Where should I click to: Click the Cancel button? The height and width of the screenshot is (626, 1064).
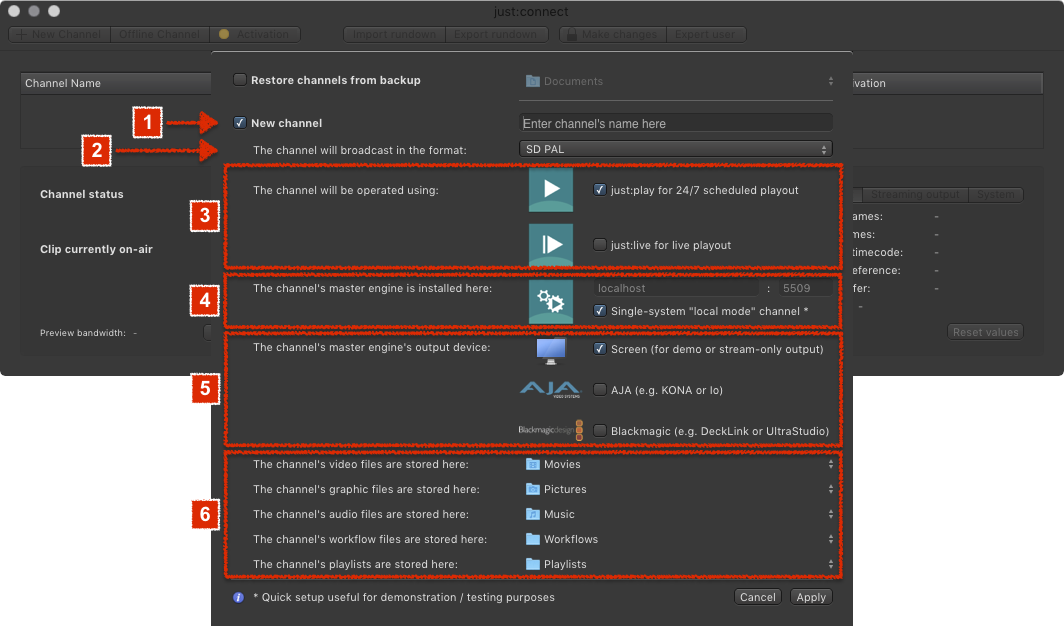[x=757, y=597]
